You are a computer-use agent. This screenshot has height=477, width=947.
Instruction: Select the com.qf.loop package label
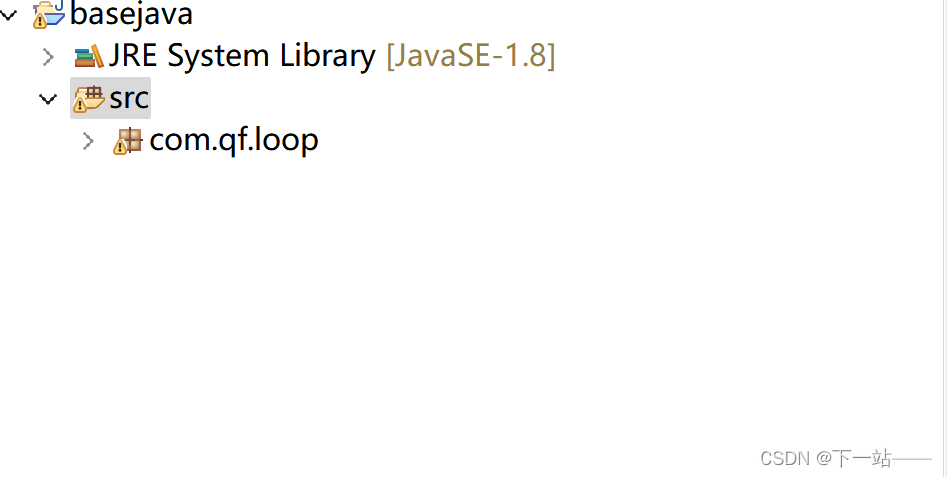tap(234, 141)
